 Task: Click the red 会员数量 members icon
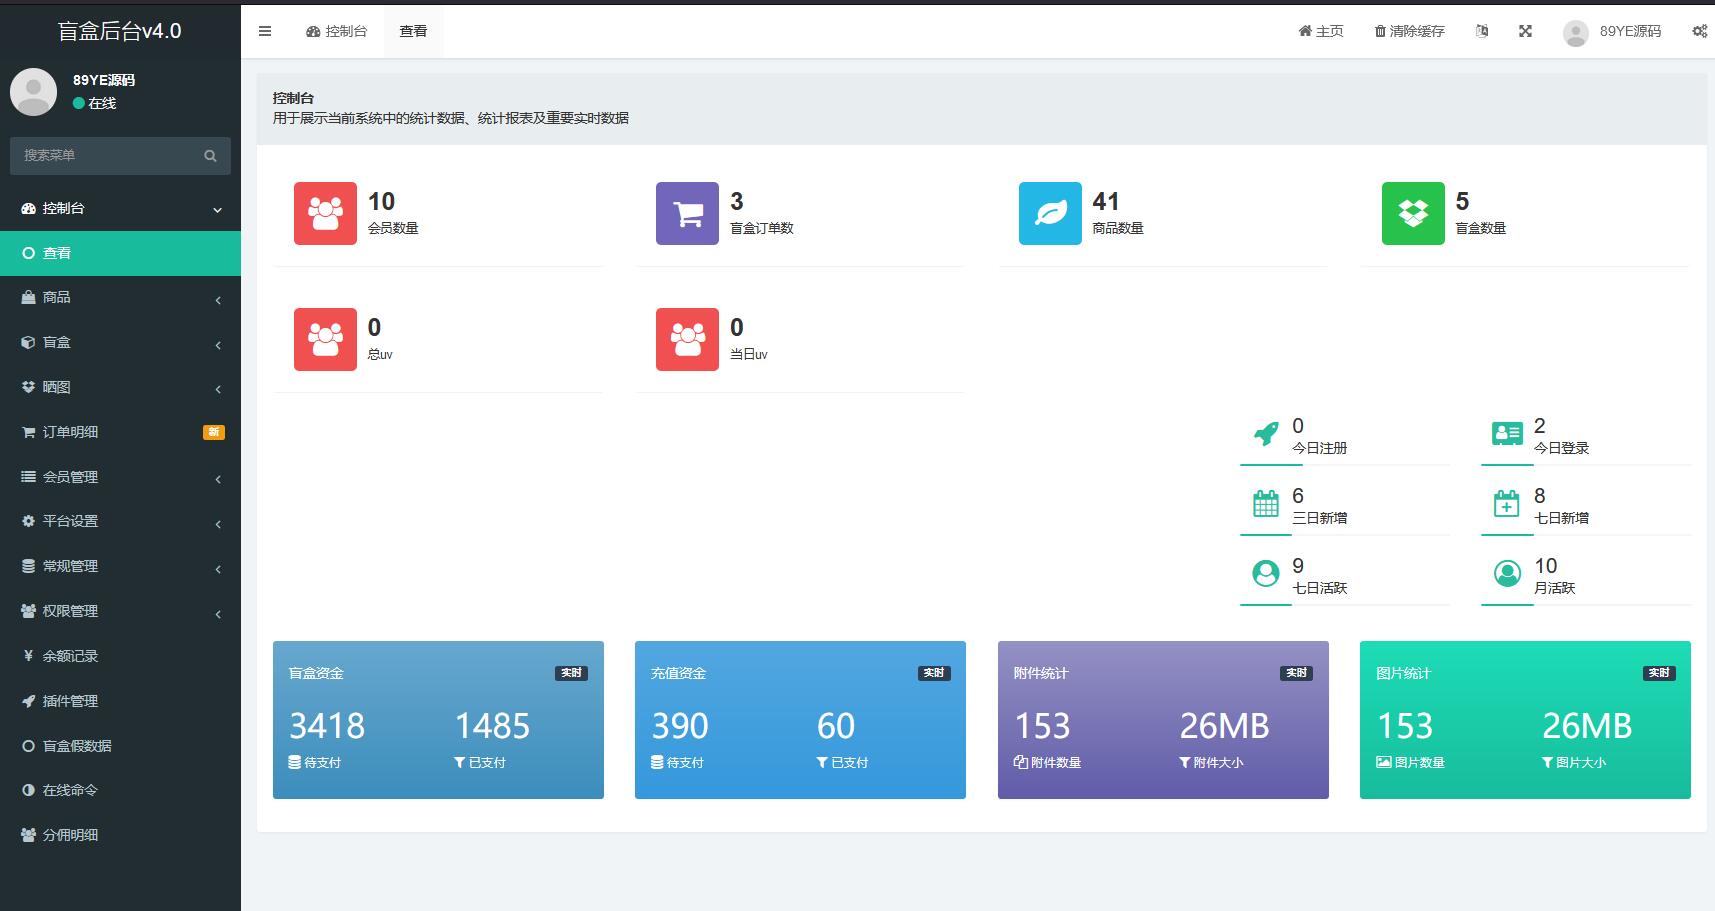325,213
